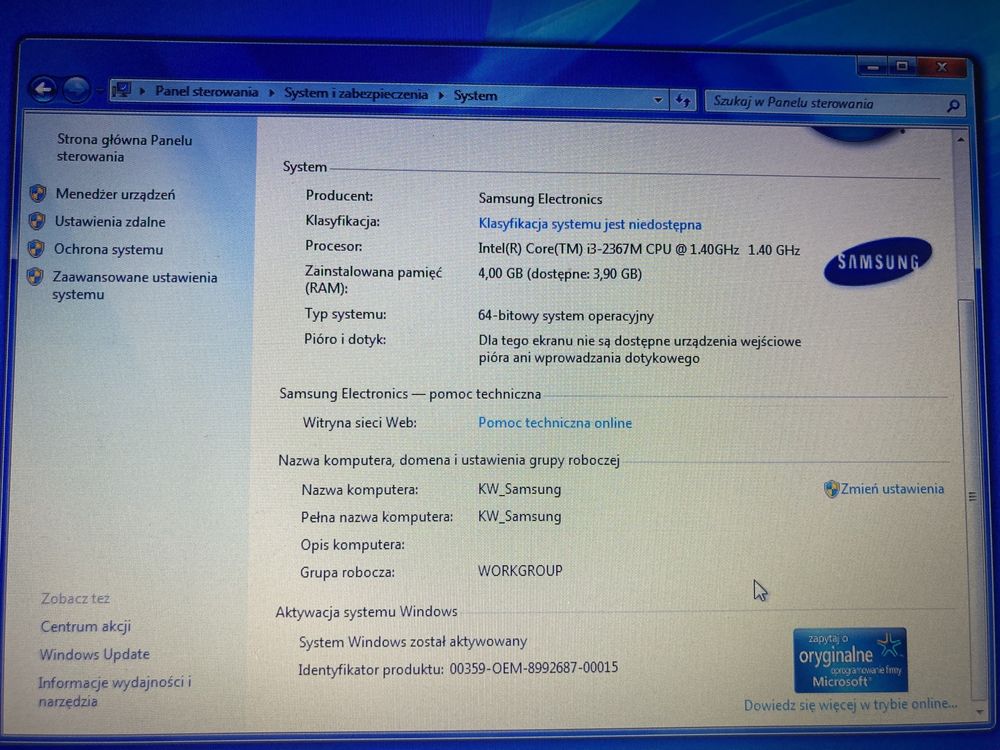Open address bar history dropdown arrow
1000x750 pixels.
coord(658,99)
